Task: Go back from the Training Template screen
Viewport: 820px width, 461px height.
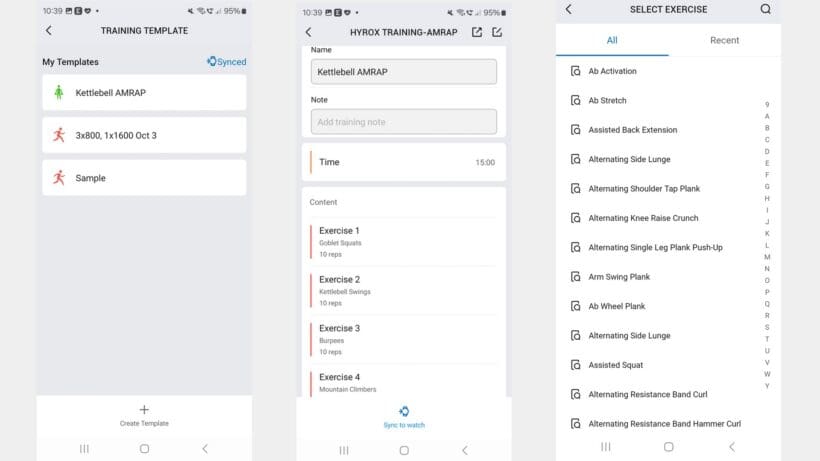Action: click(x=49, y=31)
